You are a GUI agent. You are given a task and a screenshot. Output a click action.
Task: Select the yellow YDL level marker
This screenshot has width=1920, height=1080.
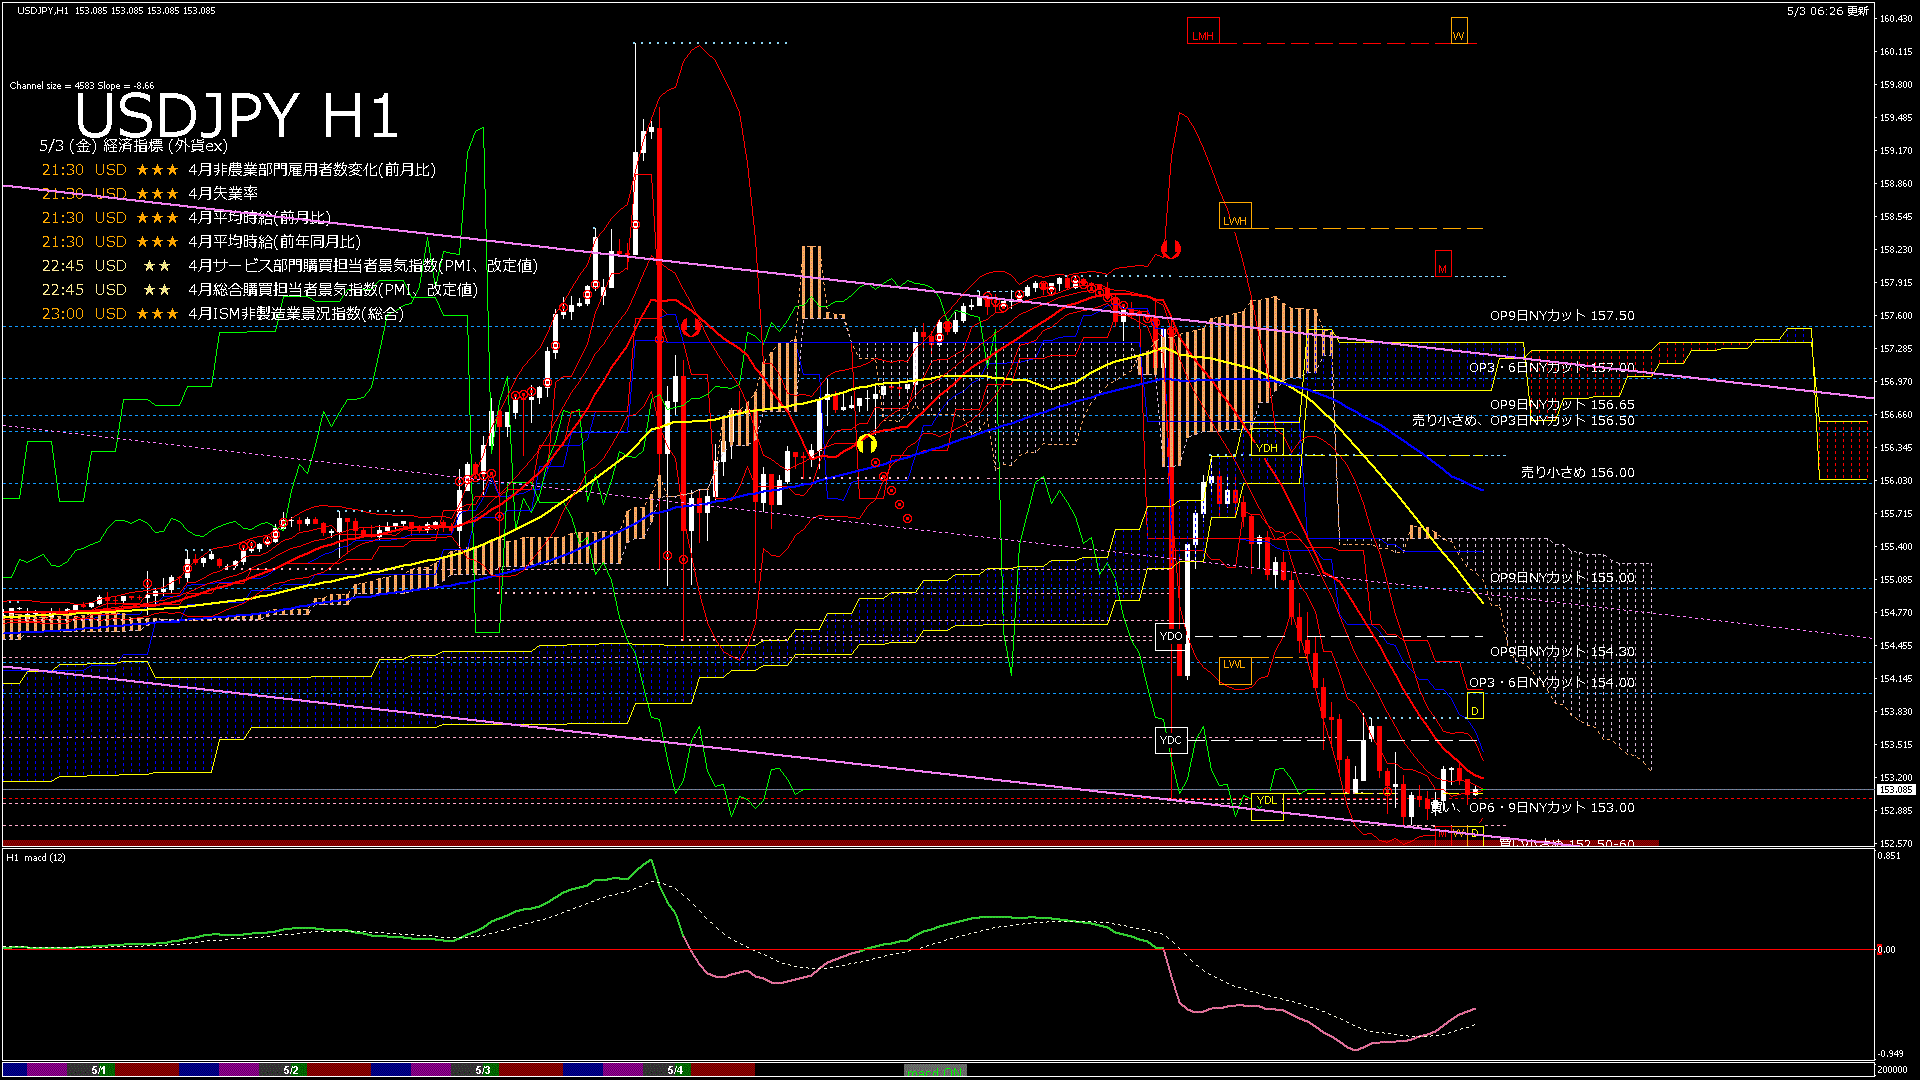[1267, 807]
